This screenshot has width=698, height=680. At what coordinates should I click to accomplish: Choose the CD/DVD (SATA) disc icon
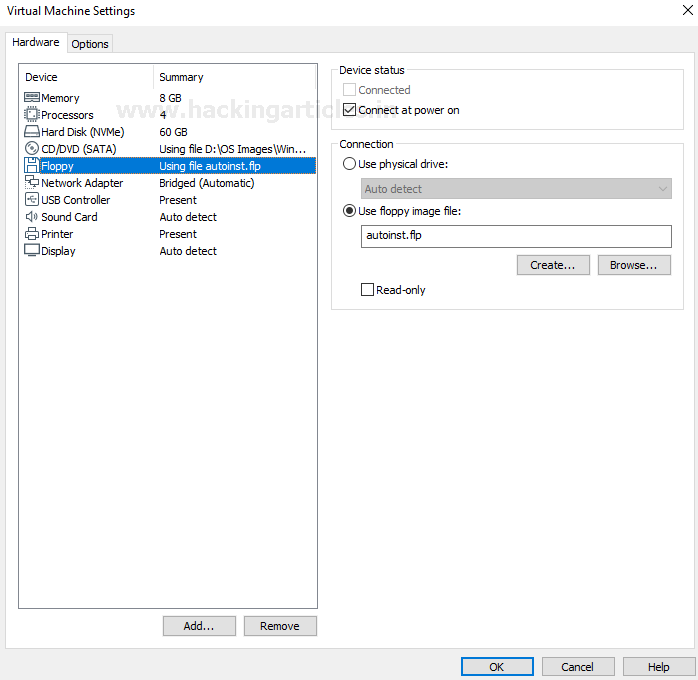tap(32, 149)
